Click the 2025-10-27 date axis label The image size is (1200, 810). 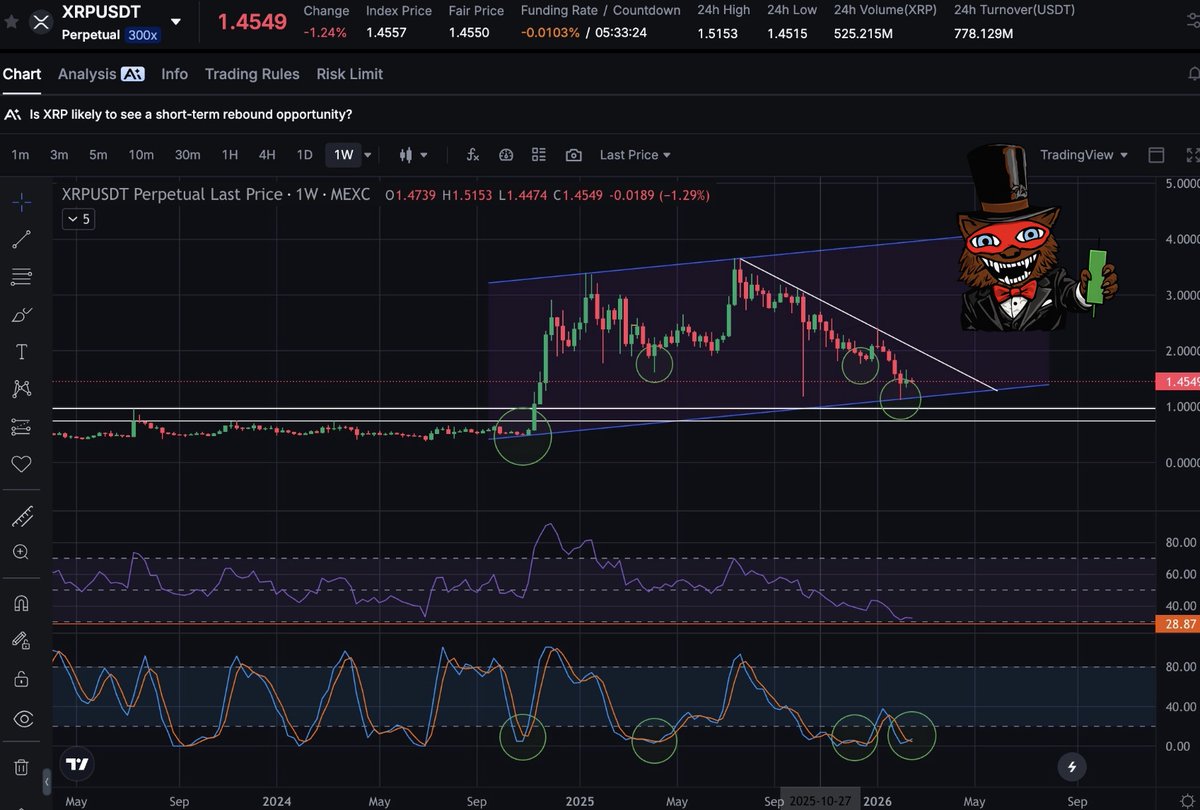coord(819,801)
